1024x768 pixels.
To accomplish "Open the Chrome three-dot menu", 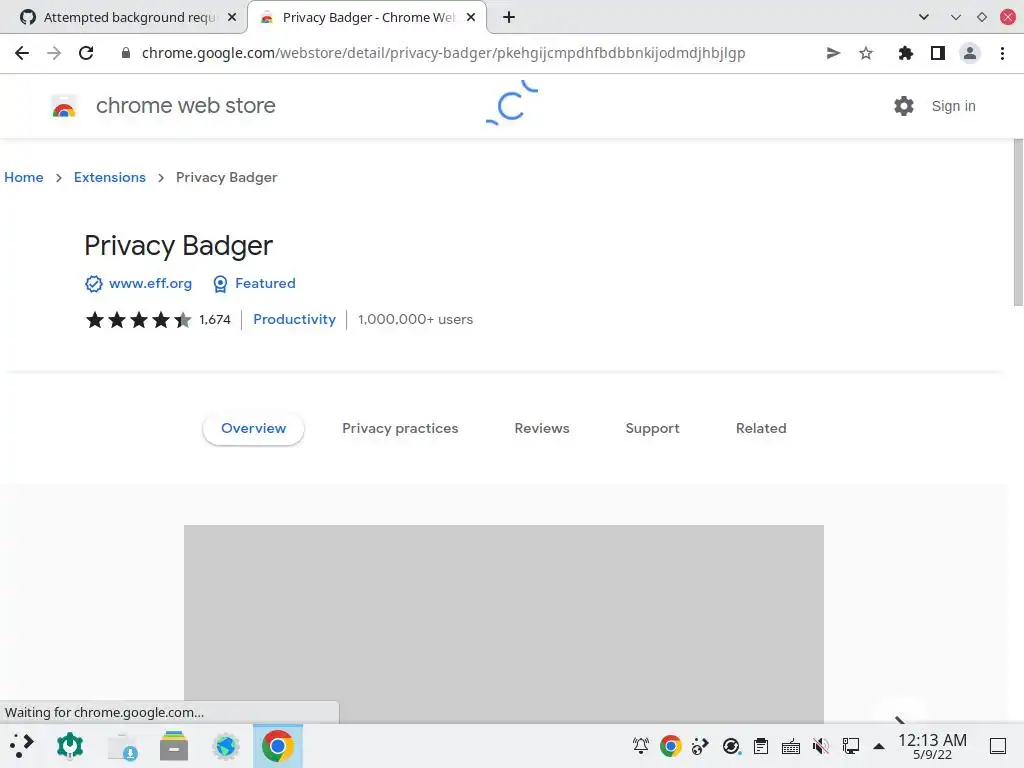I will click(x=1002, y=53).
